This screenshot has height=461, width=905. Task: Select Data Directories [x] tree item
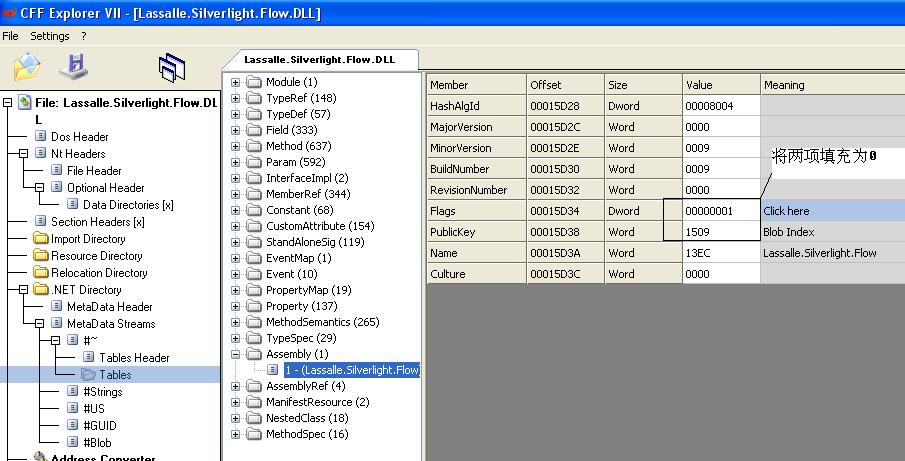(x=128, y=205)
